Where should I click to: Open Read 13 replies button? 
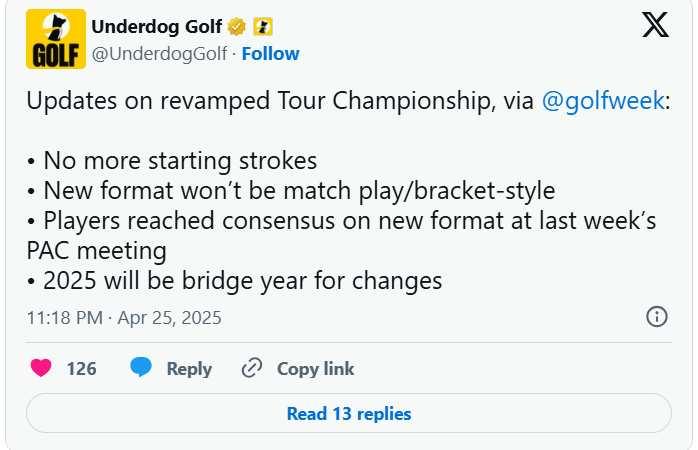349,414
